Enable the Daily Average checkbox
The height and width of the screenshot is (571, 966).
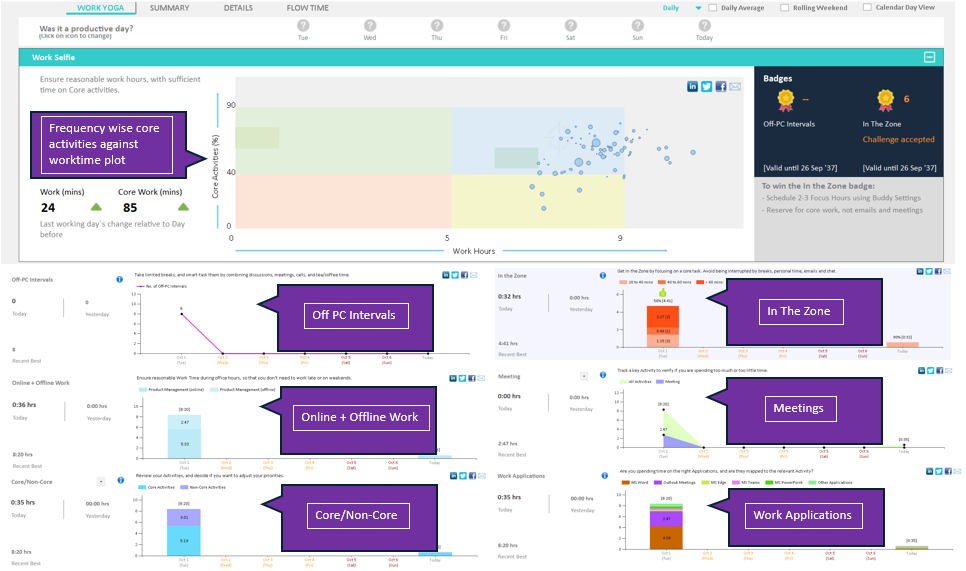click(x=712, y=8)
